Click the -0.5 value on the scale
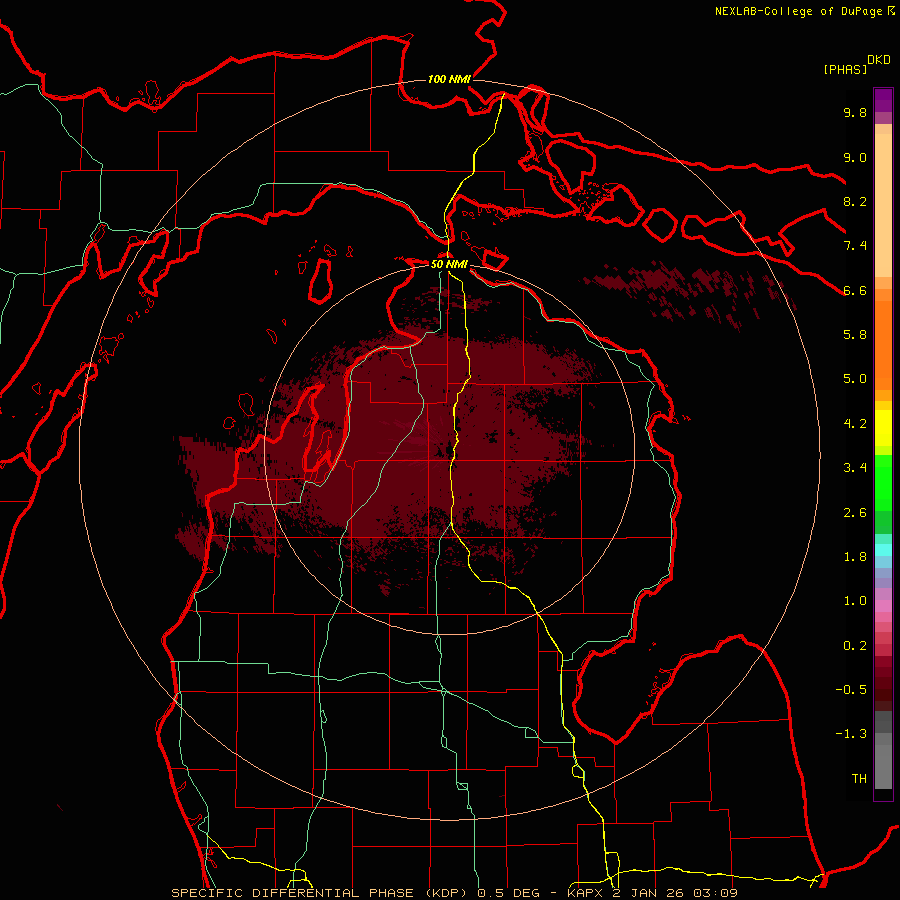Image resolution: width=900 pixels, height=900 pixels. click(x=851, y=690)
